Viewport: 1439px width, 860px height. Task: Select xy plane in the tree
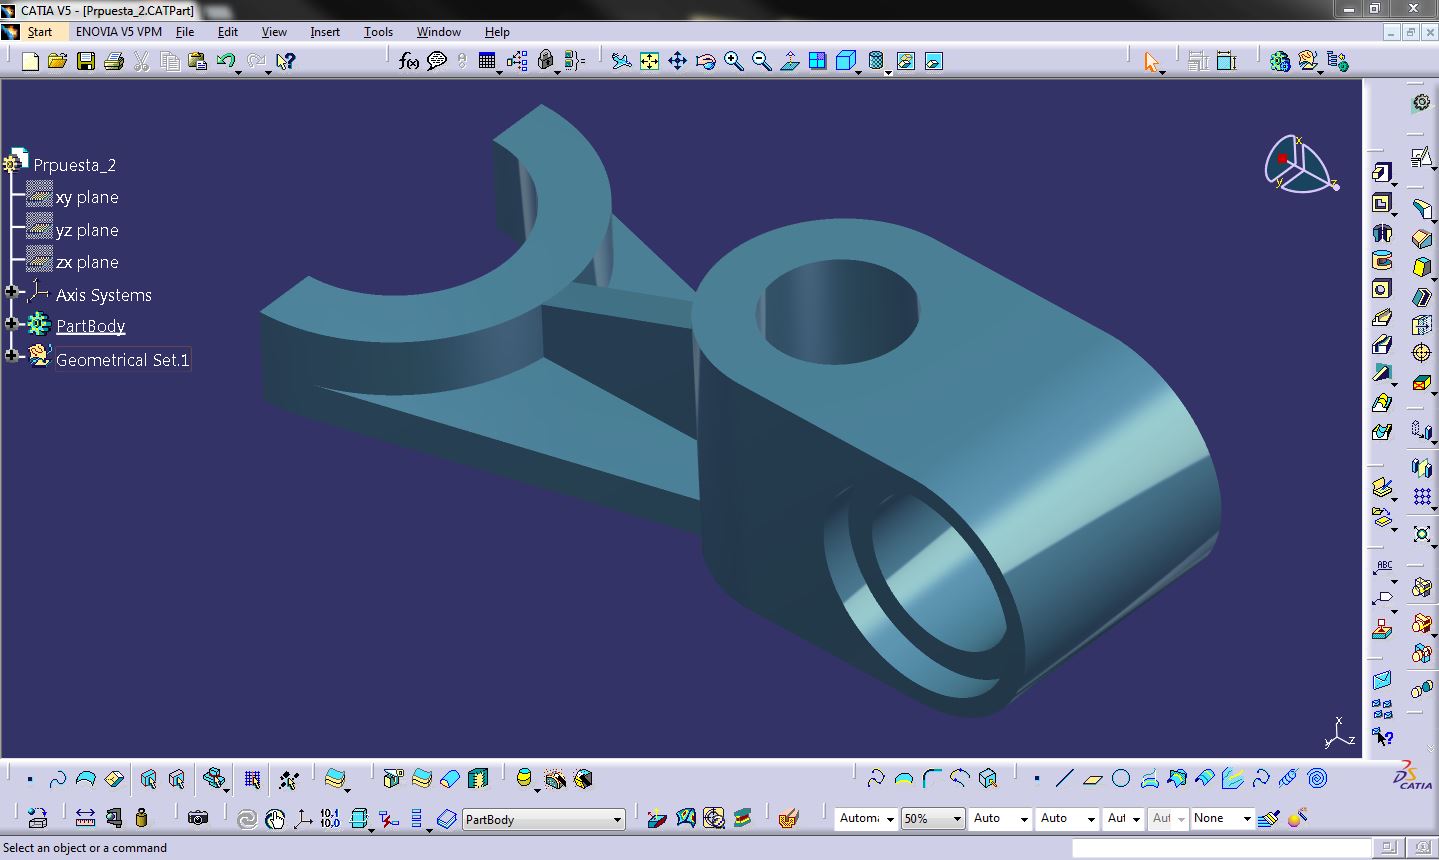coord(87,198)
